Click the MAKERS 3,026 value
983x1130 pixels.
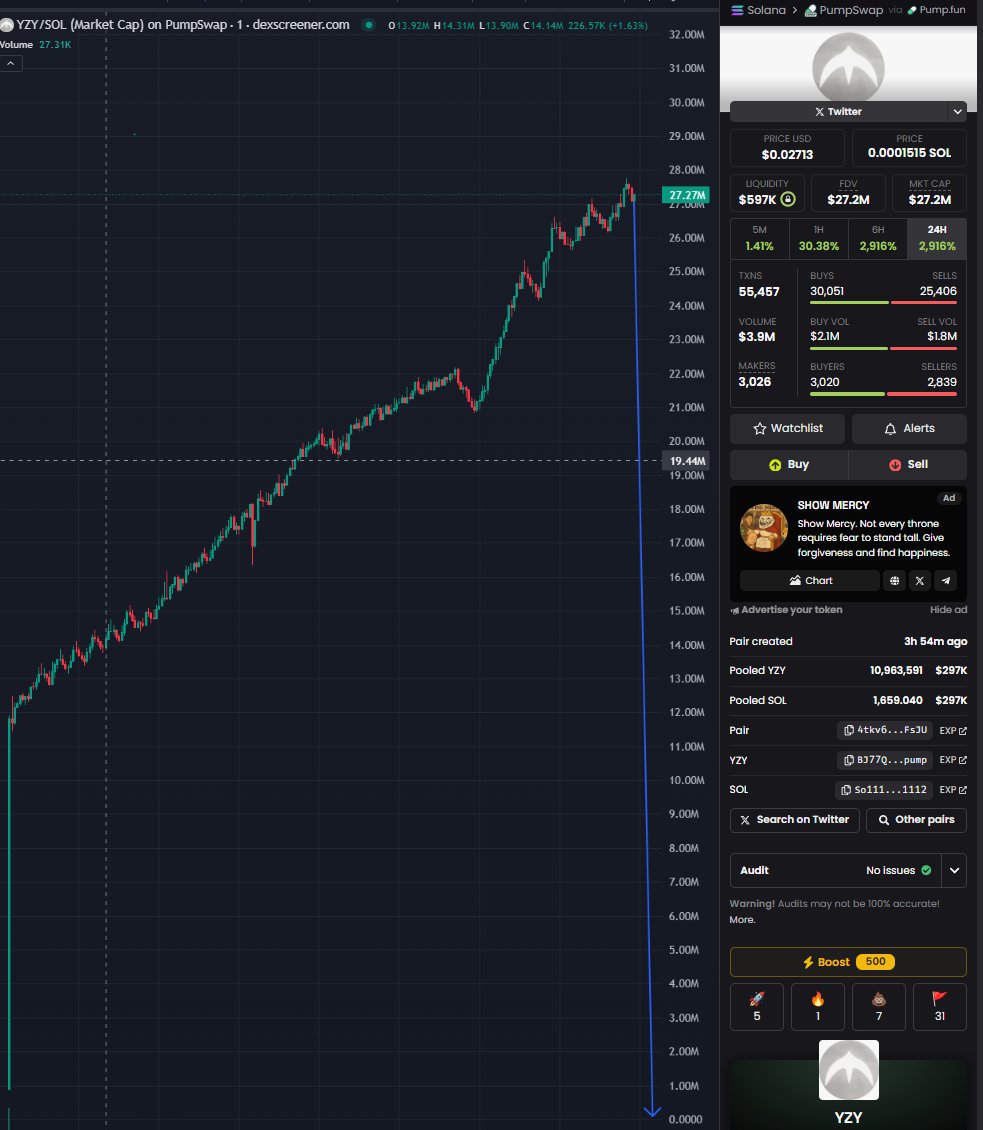tap(755, 382)
